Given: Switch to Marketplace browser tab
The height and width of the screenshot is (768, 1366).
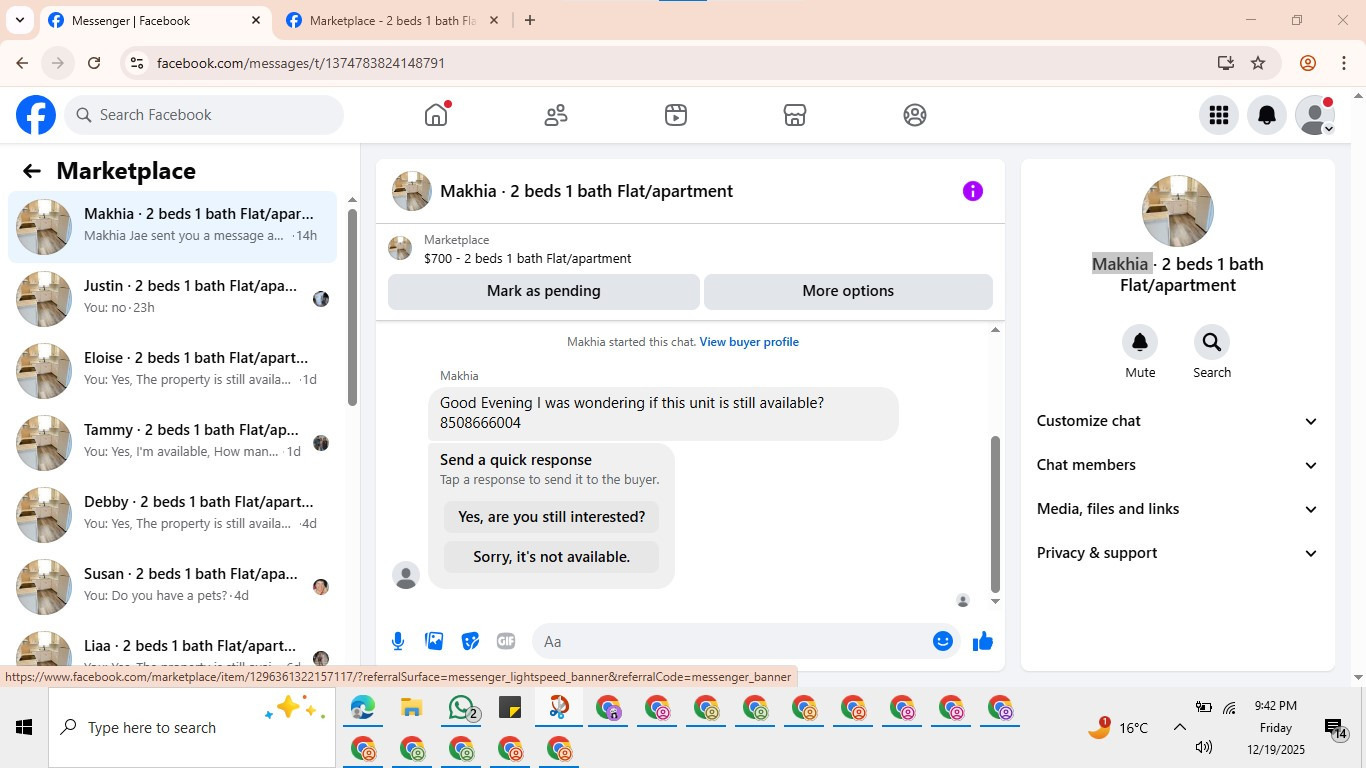Looking at the screenshot, I should tap(392, 21).
